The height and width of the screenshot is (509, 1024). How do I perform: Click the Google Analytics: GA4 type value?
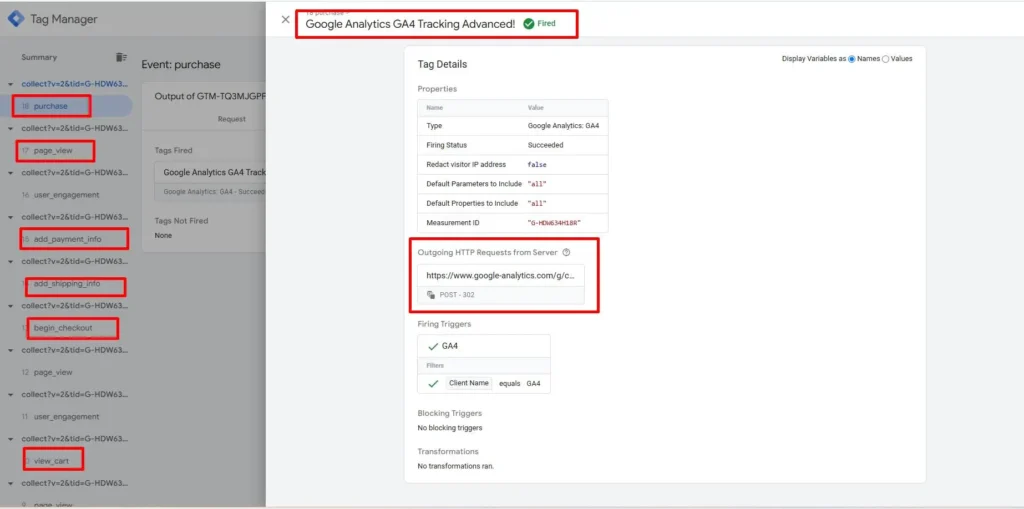(x=563, y=125)
